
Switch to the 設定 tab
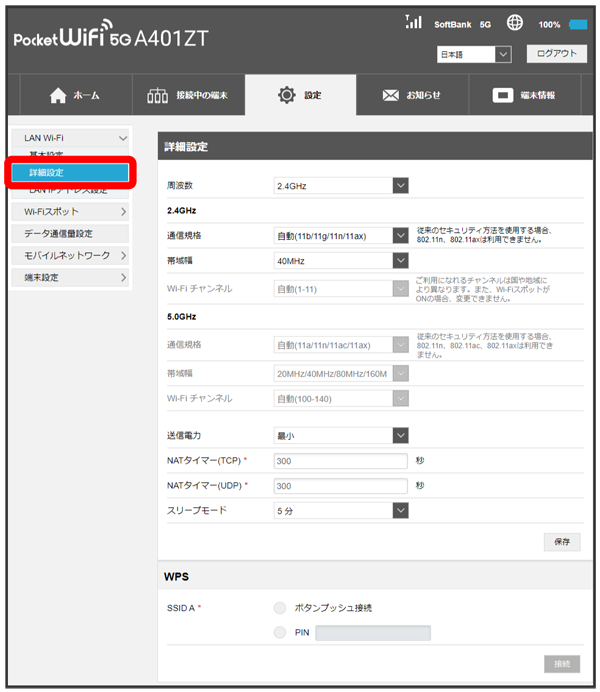300,96
